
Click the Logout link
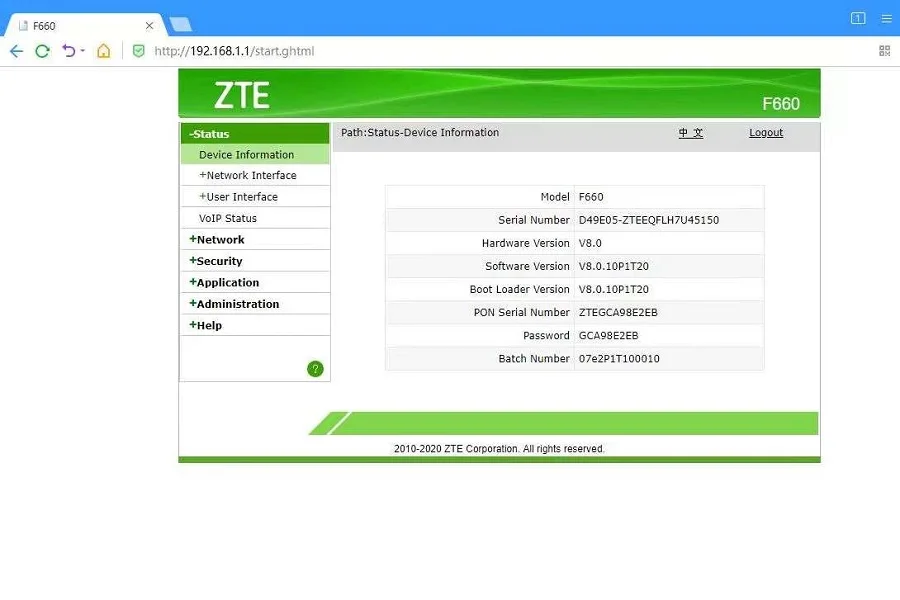point(766,133)
